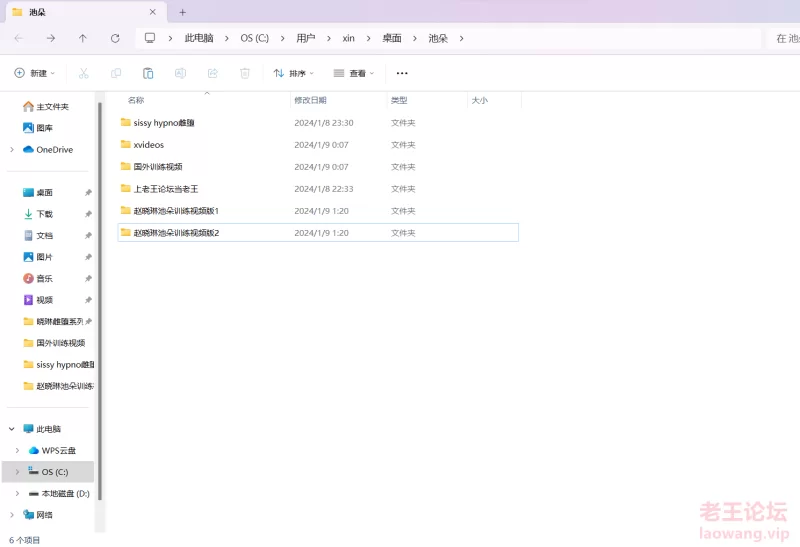
Task: Select 本地磁盘 (D:) in the navigation pane
Action: (x=65, y=493)
